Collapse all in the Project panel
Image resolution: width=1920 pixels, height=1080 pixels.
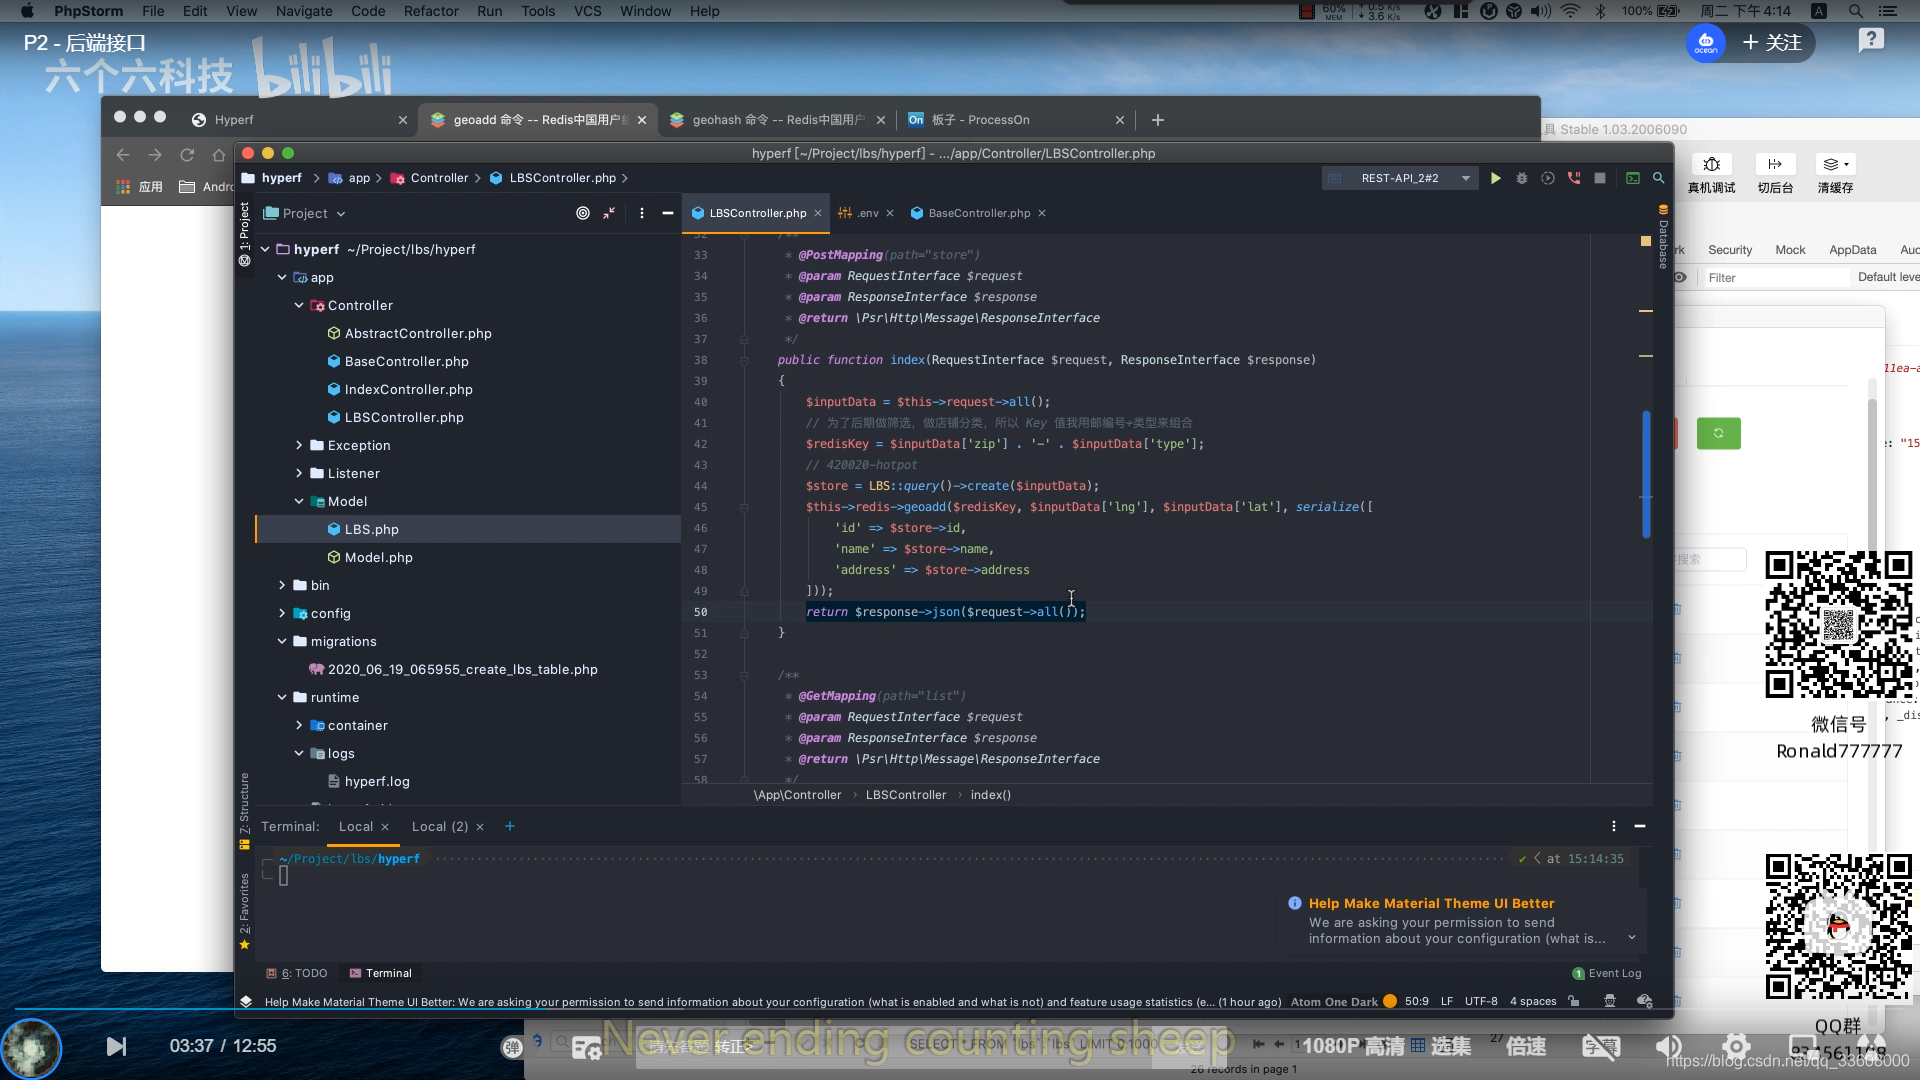(609, 213)
